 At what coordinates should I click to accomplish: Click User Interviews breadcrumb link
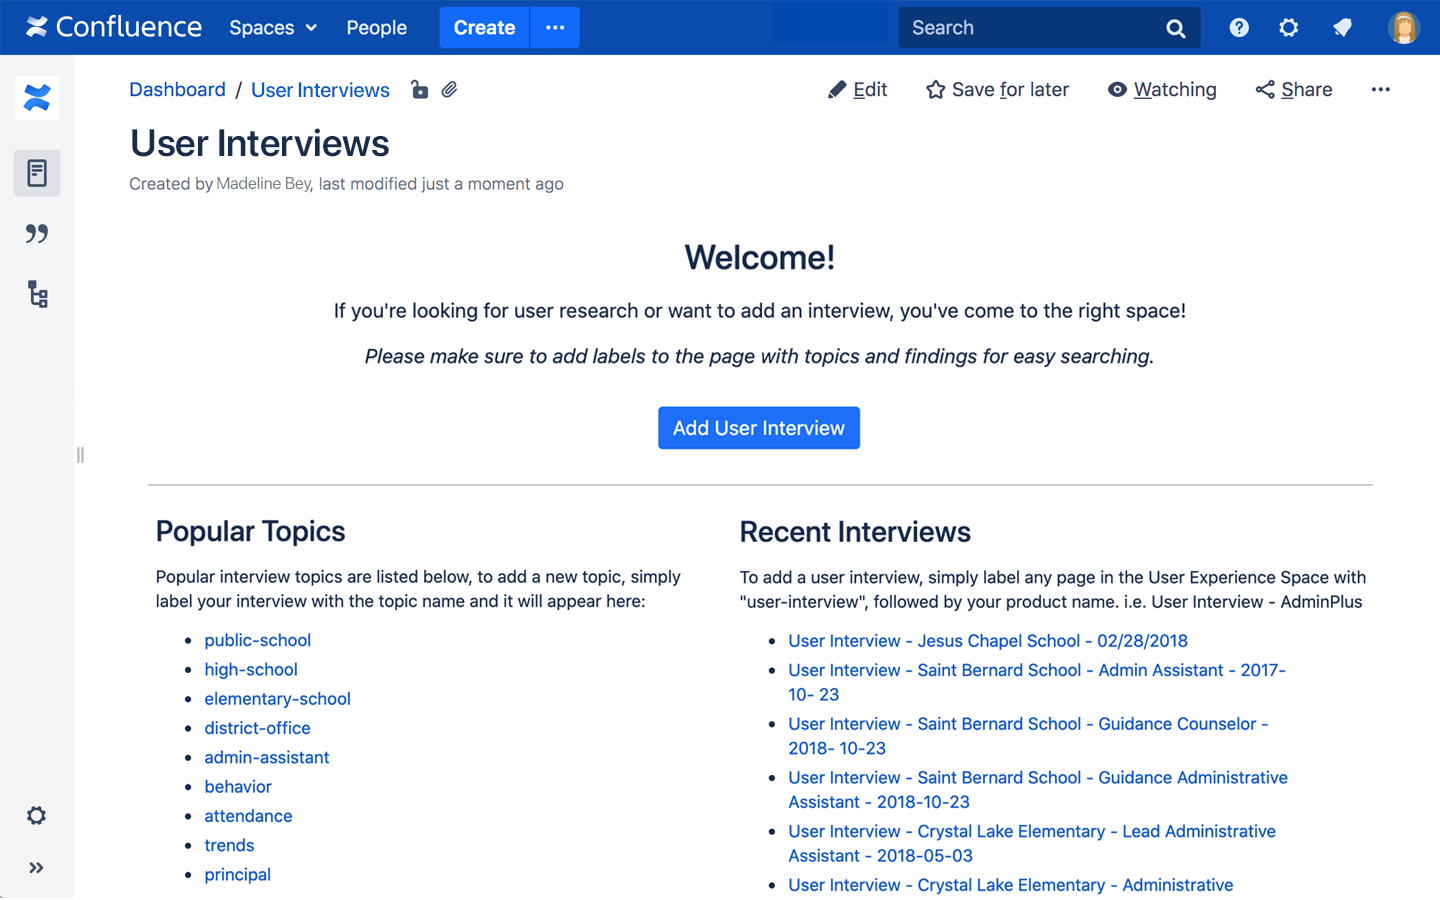320,90
